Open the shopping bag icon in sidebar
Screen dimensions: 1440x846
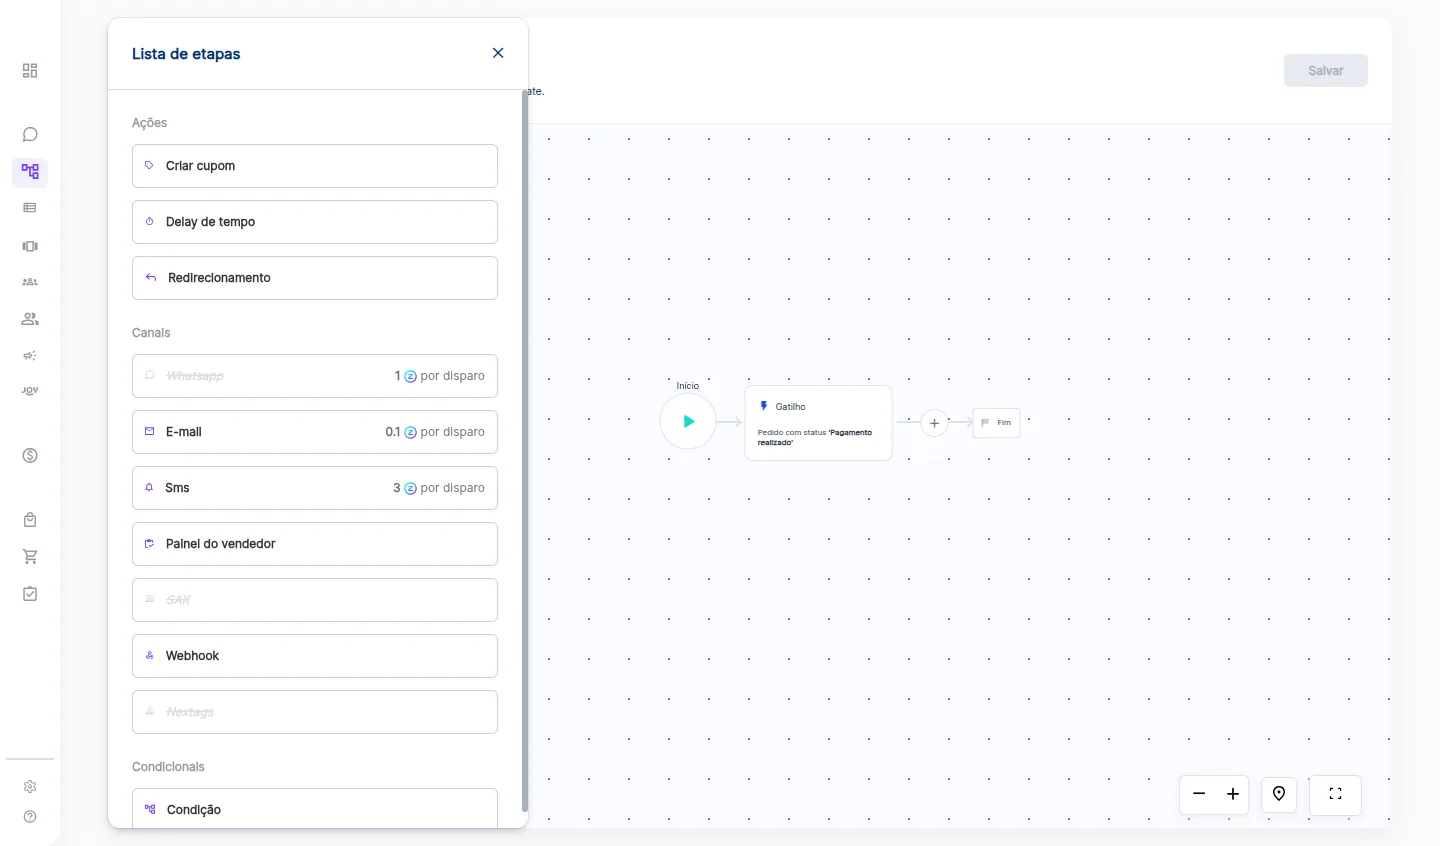[x=30, y=520]
